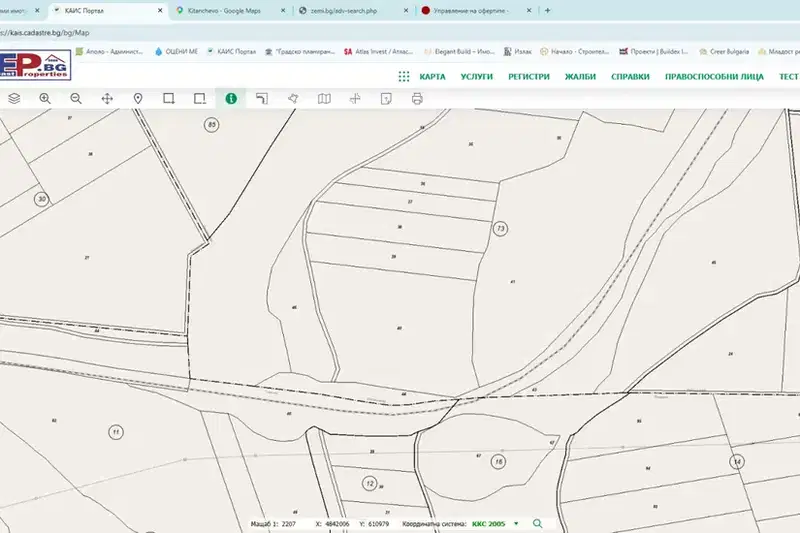Click the map label 73
800x533 pixels.
click(501, 229)
